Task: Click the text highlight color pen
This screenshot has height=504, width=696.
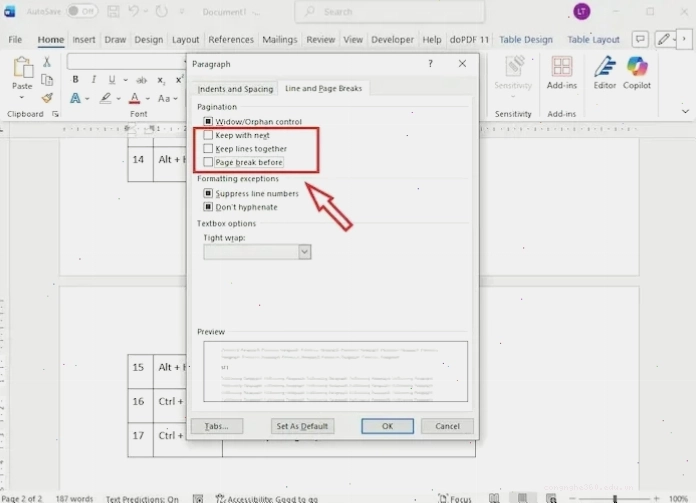Action: coord(105,98)
